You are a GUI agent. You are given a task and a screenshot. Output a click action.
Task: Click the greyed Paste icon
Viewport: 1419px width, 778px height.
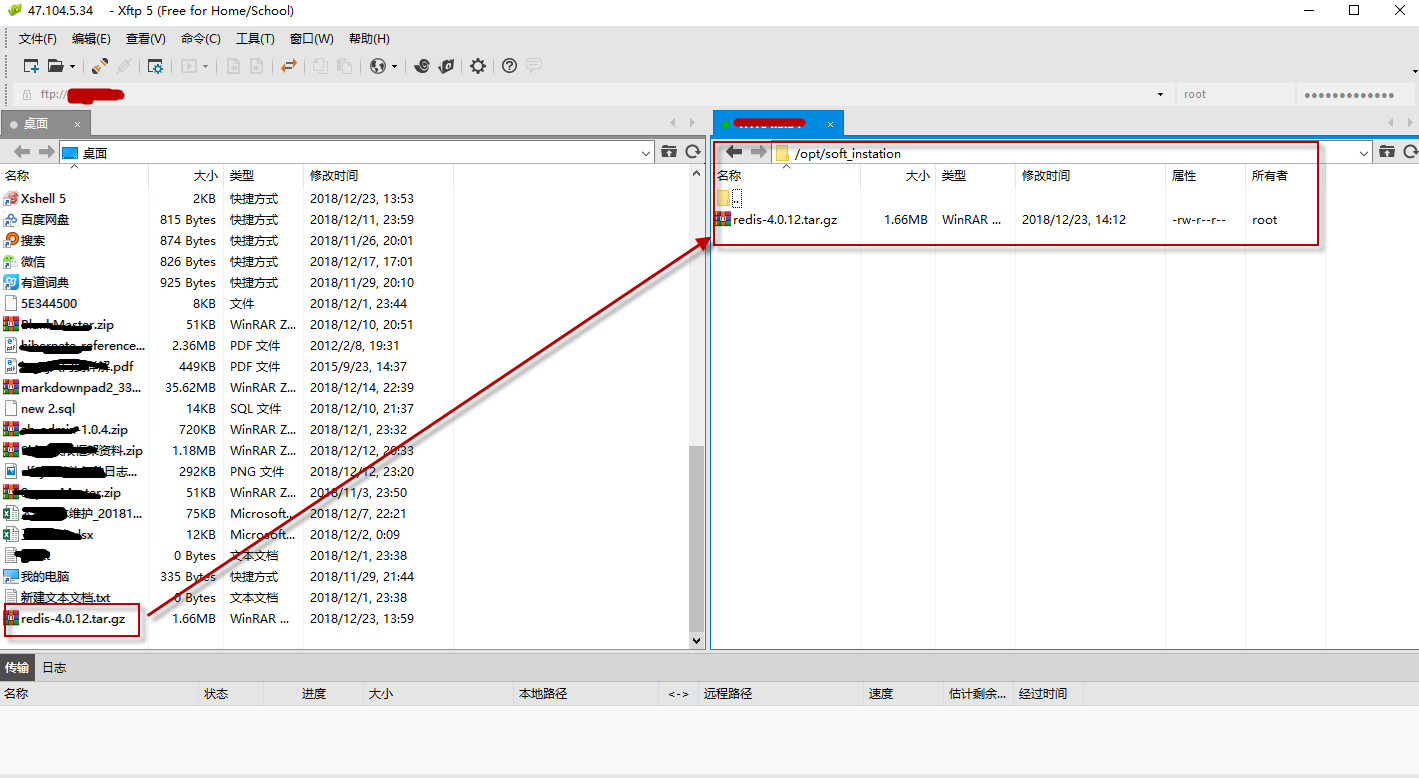click(x=344, y=66)
